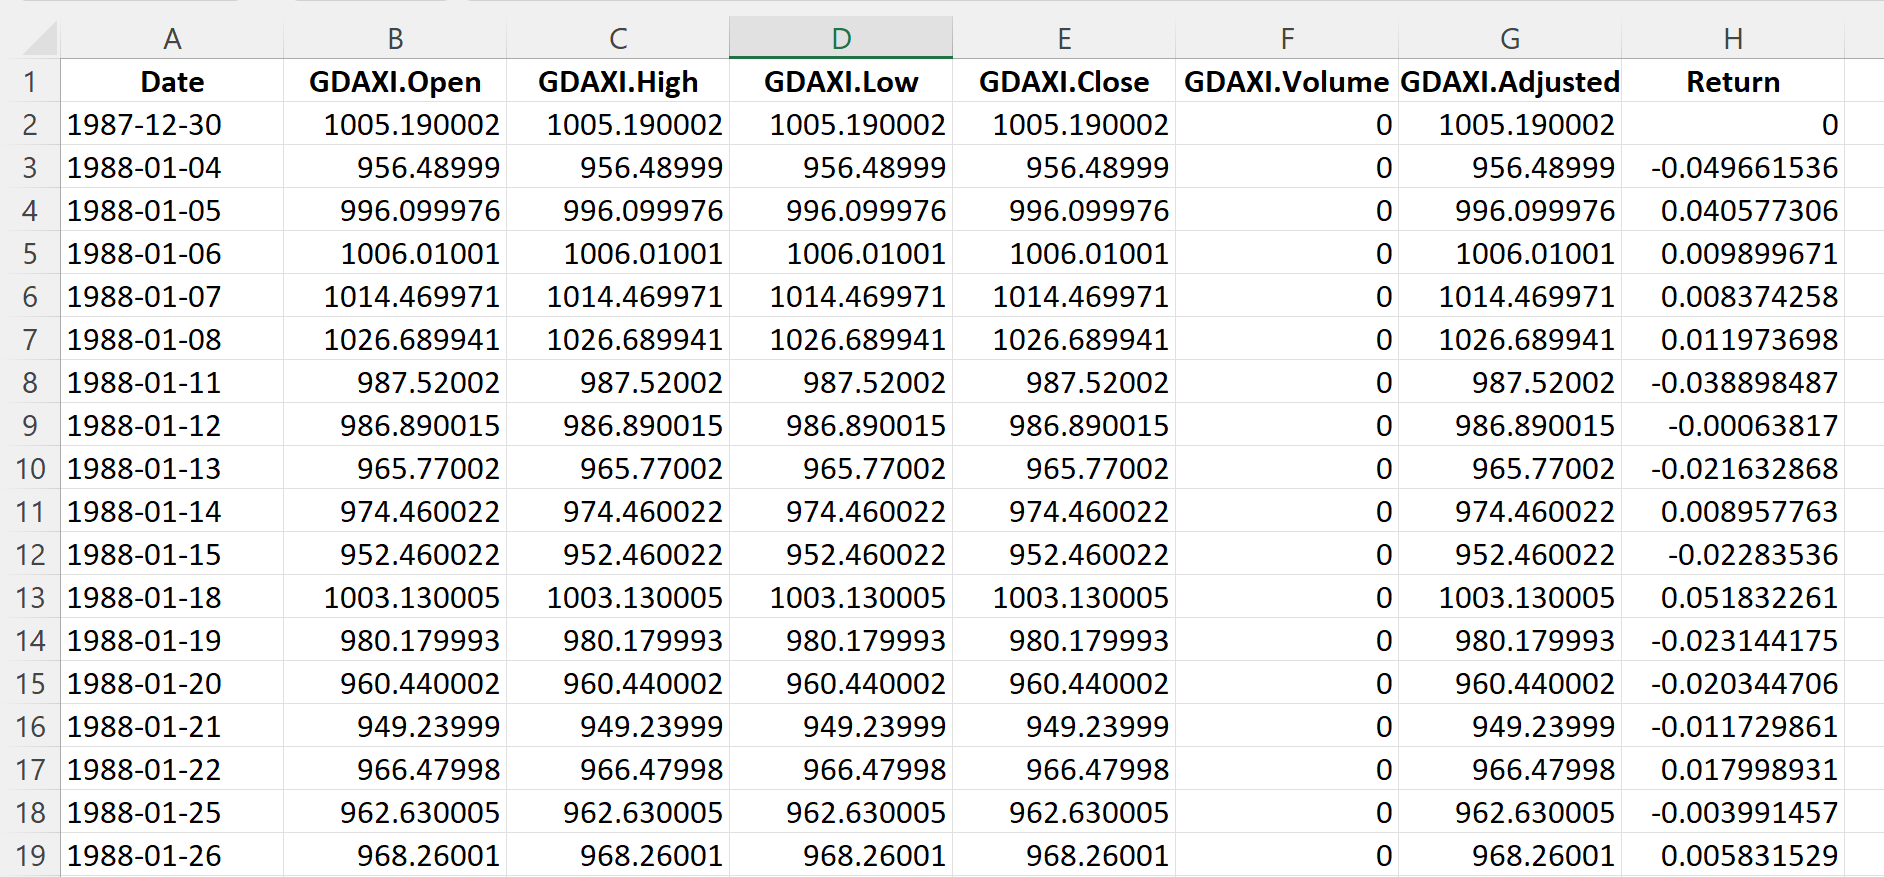1884x877 pixels.
Task: Click the select-all corner triangle
Action: point(40,39)
